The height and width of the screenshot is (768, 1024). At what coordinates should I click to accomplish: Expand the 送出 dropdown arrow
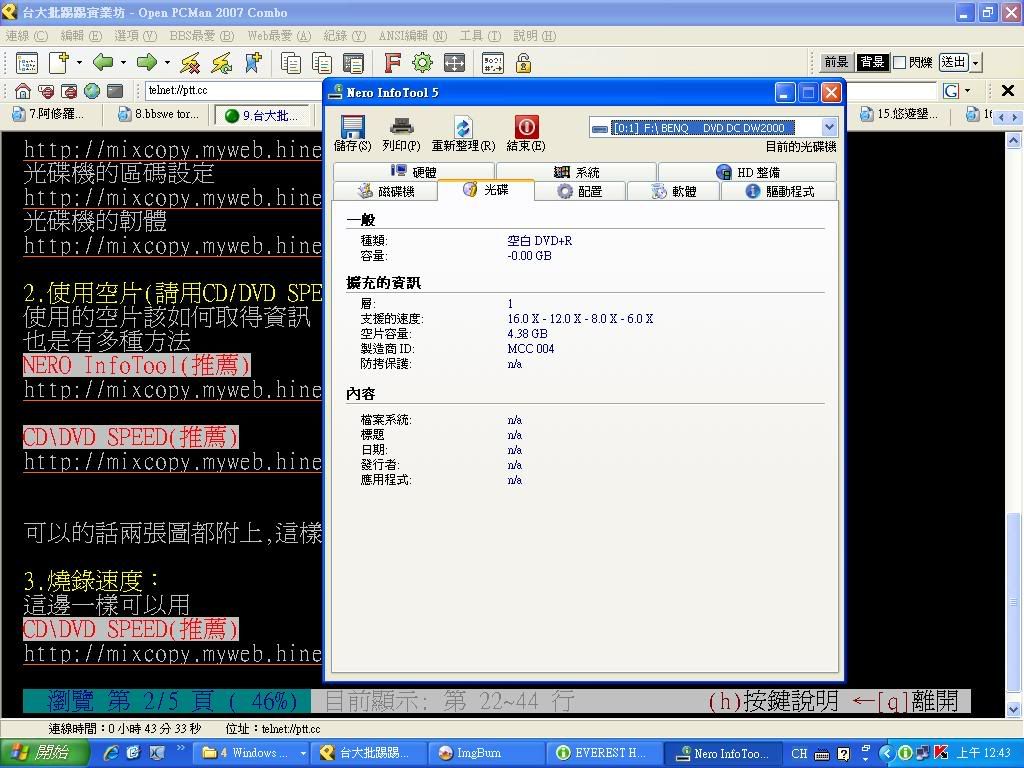[x=976, y=63]
